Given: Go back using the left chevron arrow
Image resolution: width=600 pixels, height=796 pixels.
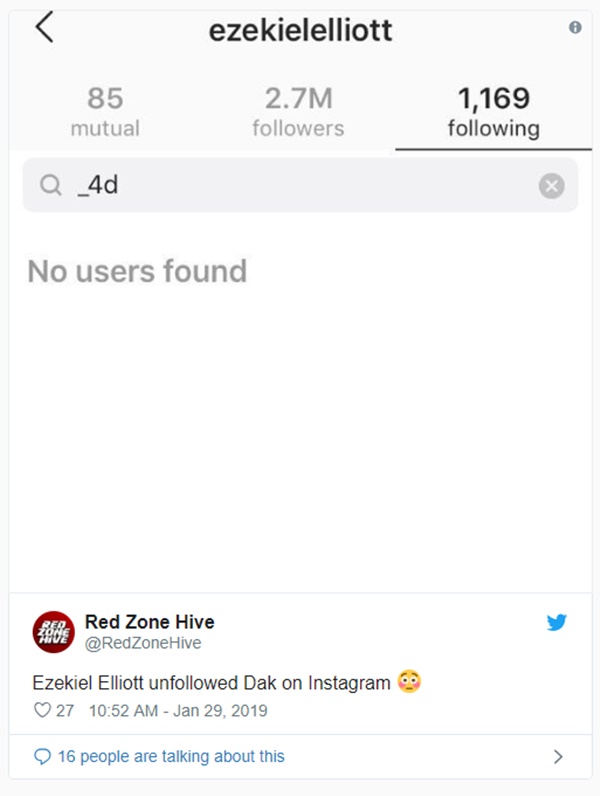Looking at the screenshot, I should coord(44,27).
